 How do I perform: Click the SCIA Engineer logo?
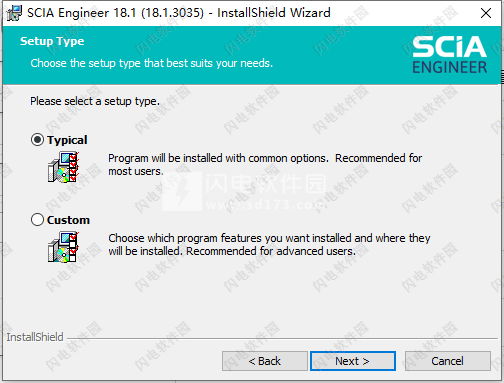click(449, 55)
